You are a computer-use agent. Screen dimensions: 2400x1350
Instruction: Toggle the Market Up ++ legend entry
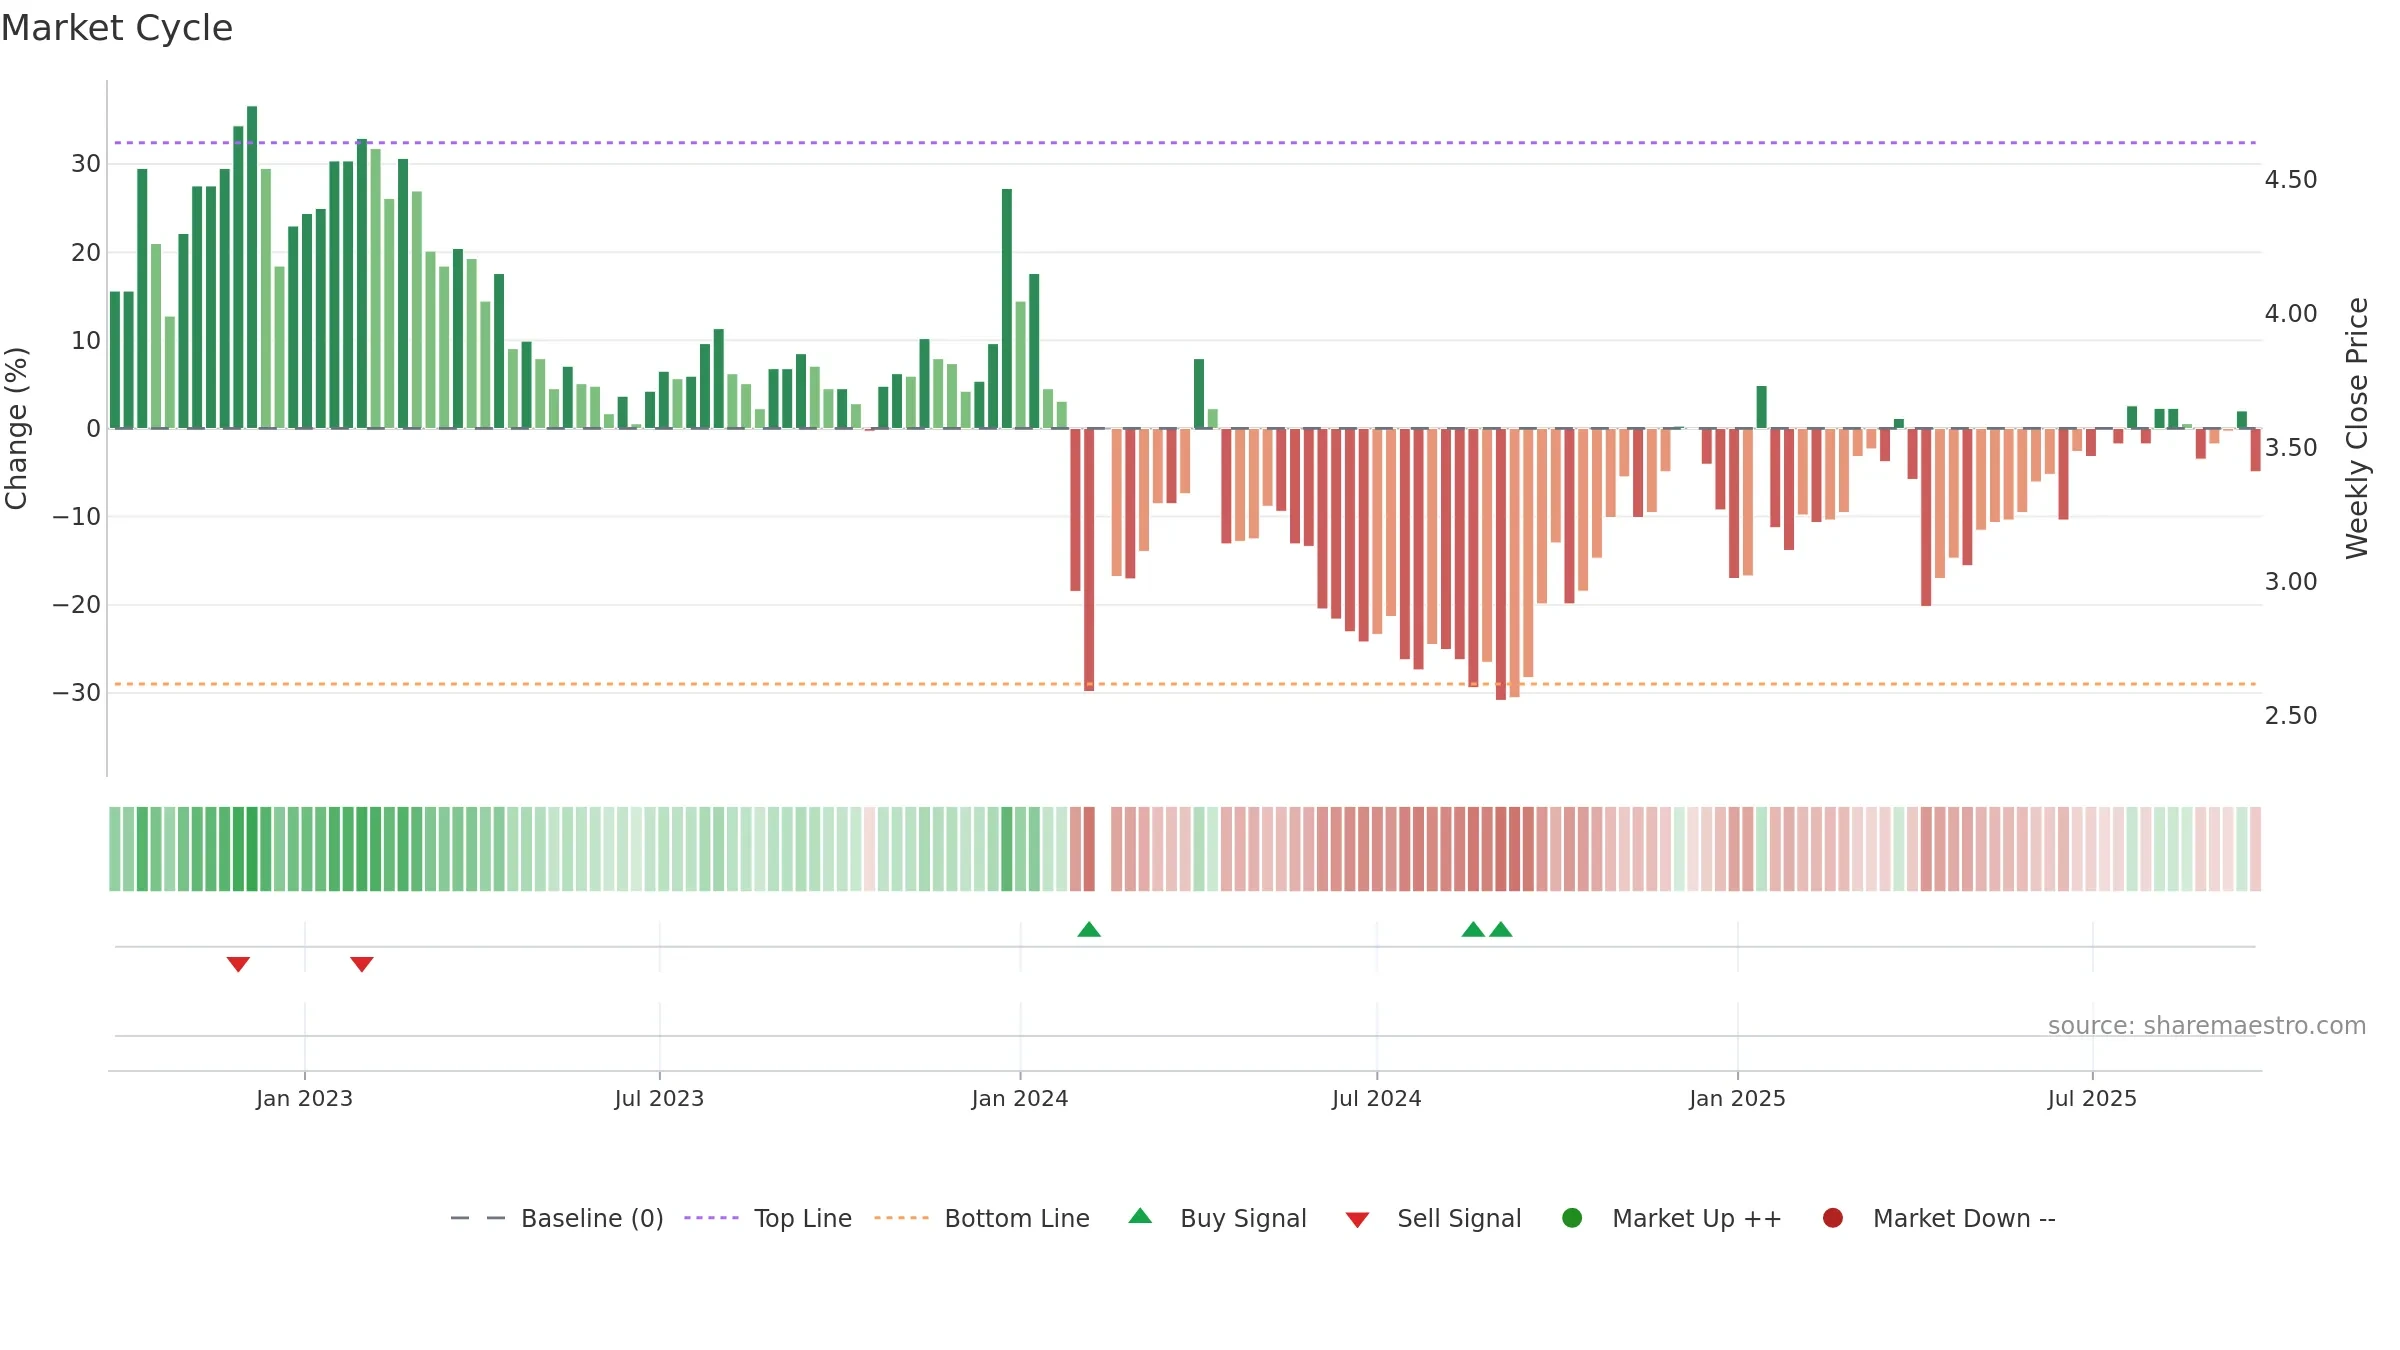coord(1671,1218)
